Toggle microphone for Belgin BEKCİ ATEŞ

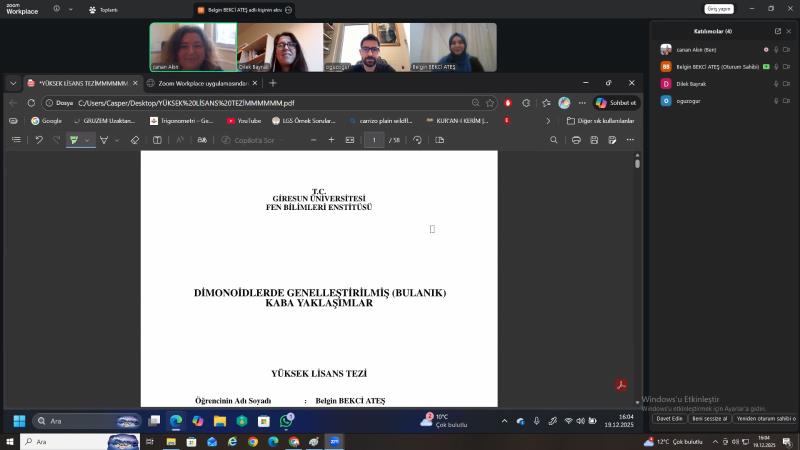[776, 66]
